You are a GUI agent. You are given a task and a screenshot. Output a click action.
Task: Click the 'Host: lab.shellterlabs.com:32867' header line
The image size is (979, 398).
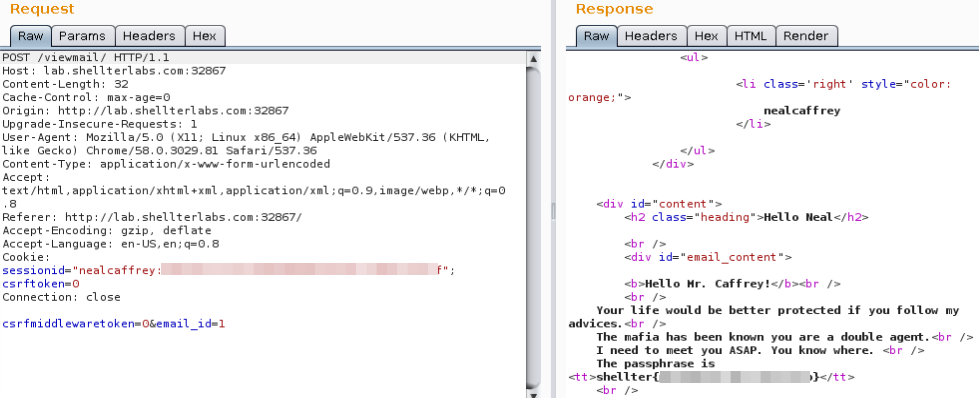114,71
